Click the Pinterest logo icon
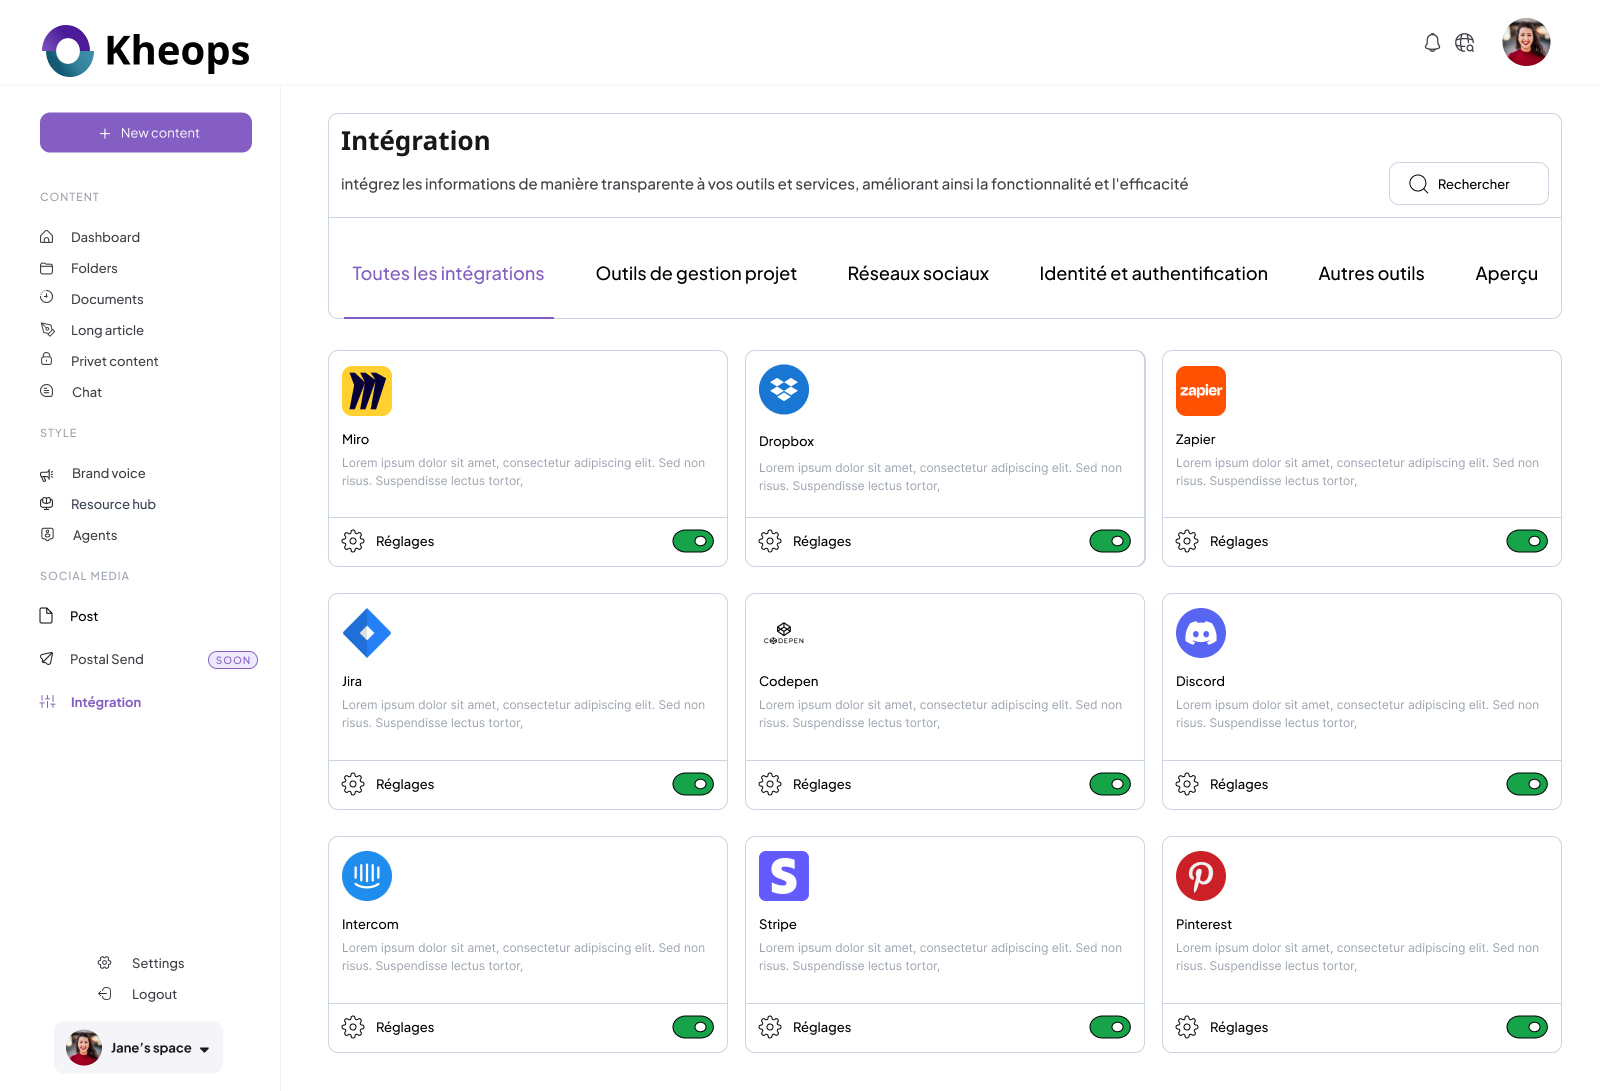The width and height of the screenshot is (1600, 1091). (1201, 876)
